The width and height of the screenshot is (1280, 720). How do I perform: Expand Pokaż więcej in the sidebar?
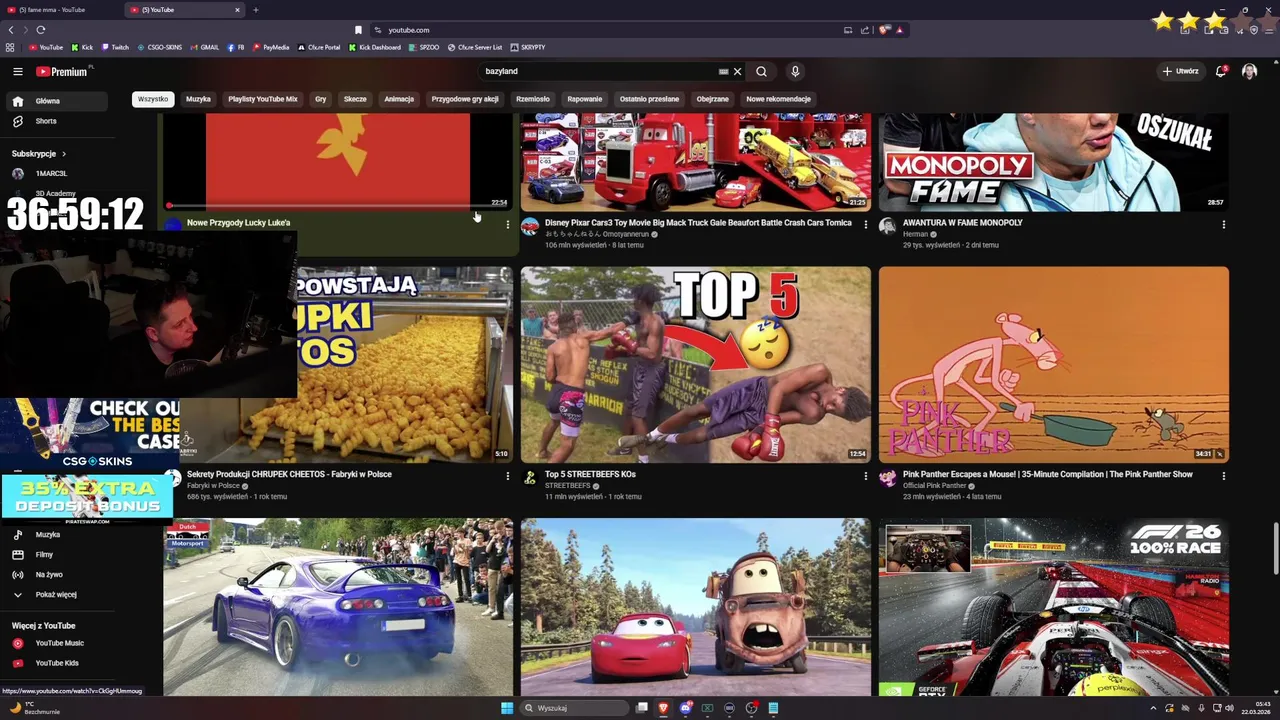(56, 595)
